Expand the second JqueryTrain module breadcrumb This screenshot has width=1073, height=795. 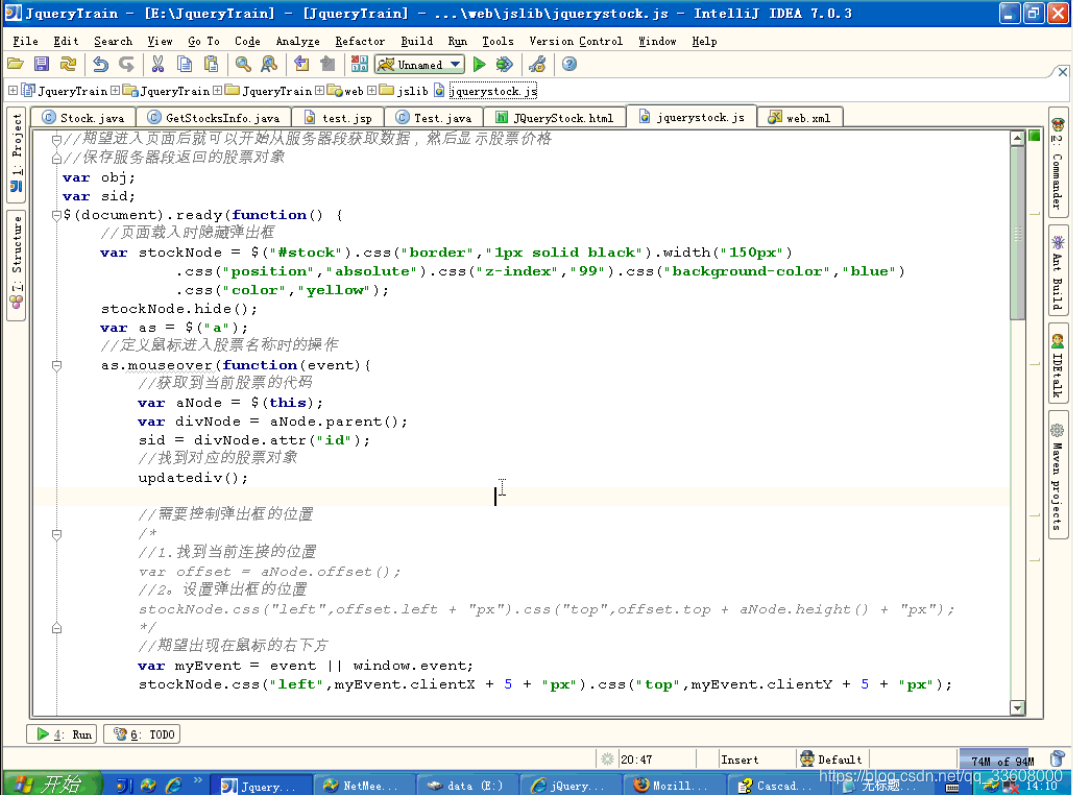pos(115,90)
